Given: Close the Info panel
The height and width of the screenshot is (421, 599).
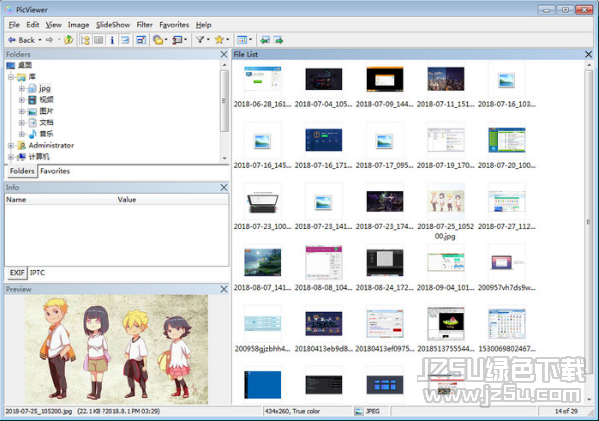Looking at the screenshot, I should point(224,187).
